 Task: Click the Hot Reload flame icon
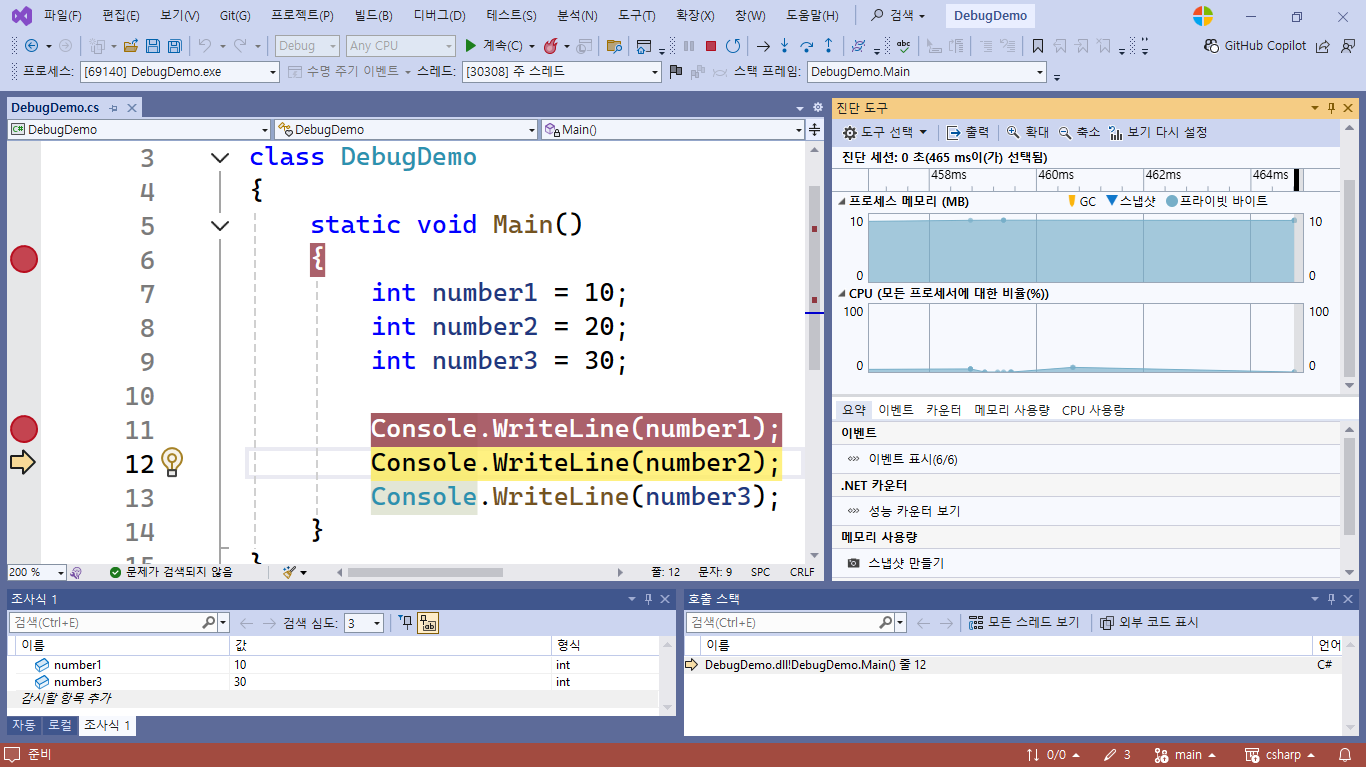pyautogui.click(x=550, y=46)
